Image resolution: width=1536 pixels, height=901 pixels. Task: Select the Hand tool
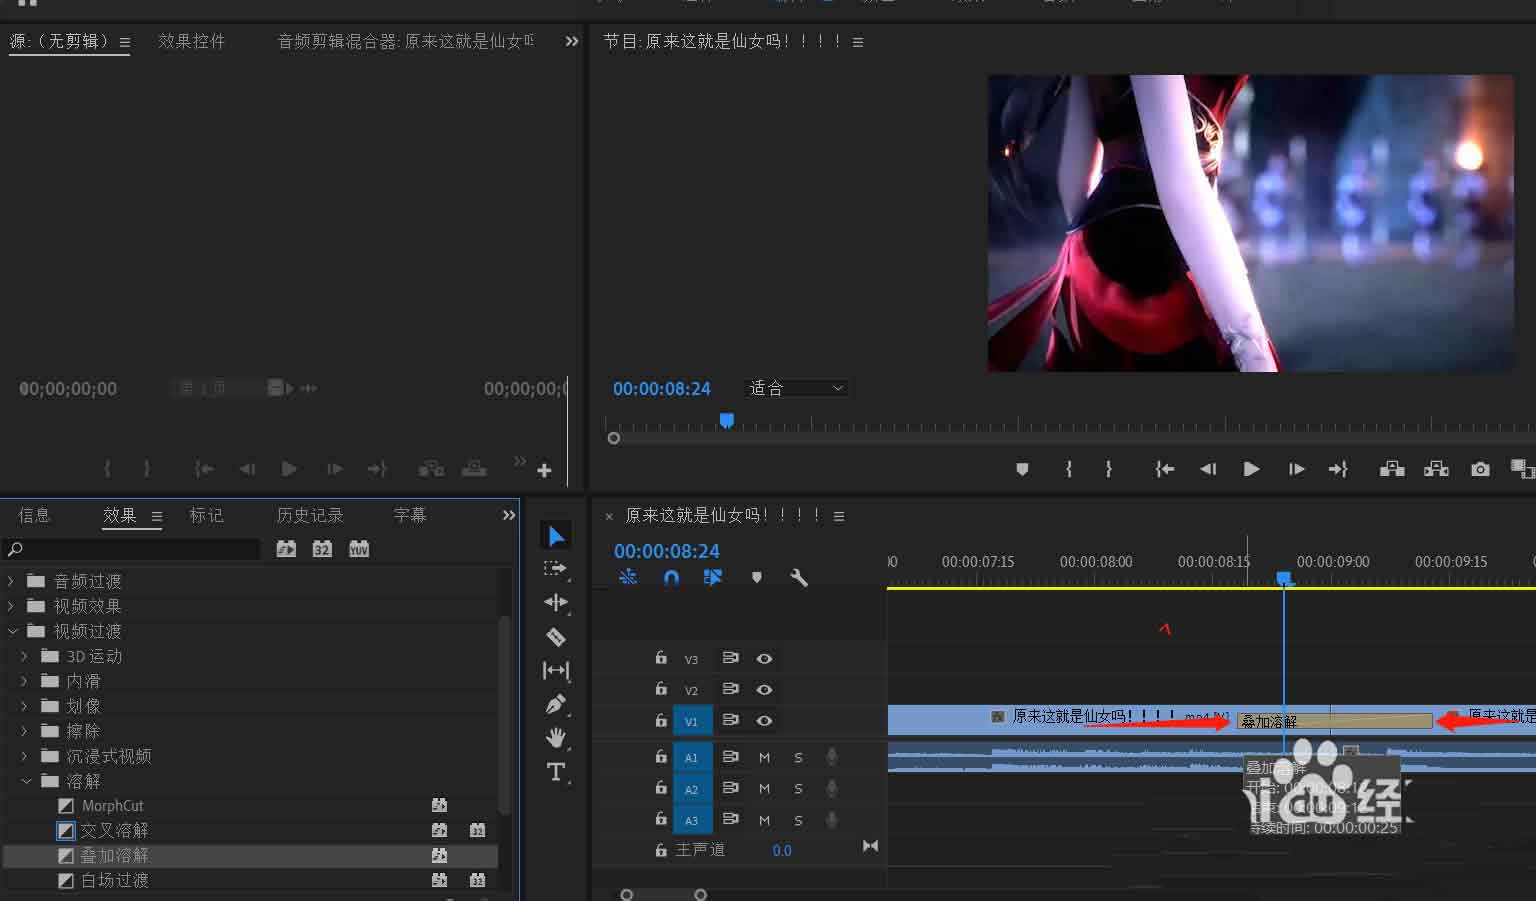coord(556,738)
